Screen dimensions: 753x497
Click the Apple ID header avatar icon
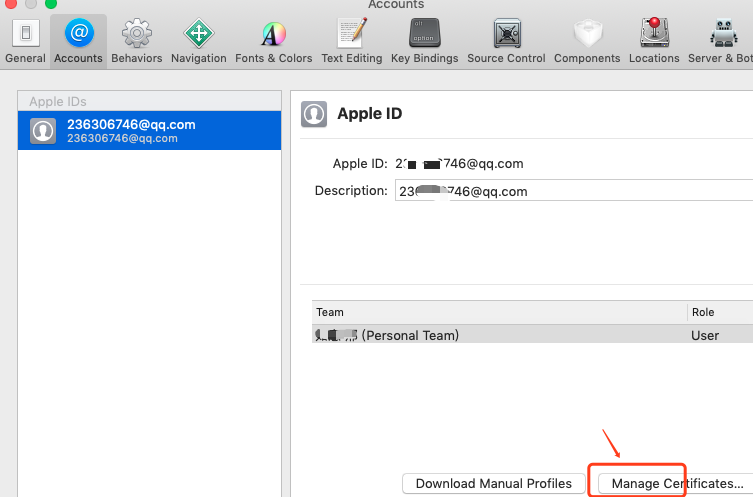(x=314, y=114)
